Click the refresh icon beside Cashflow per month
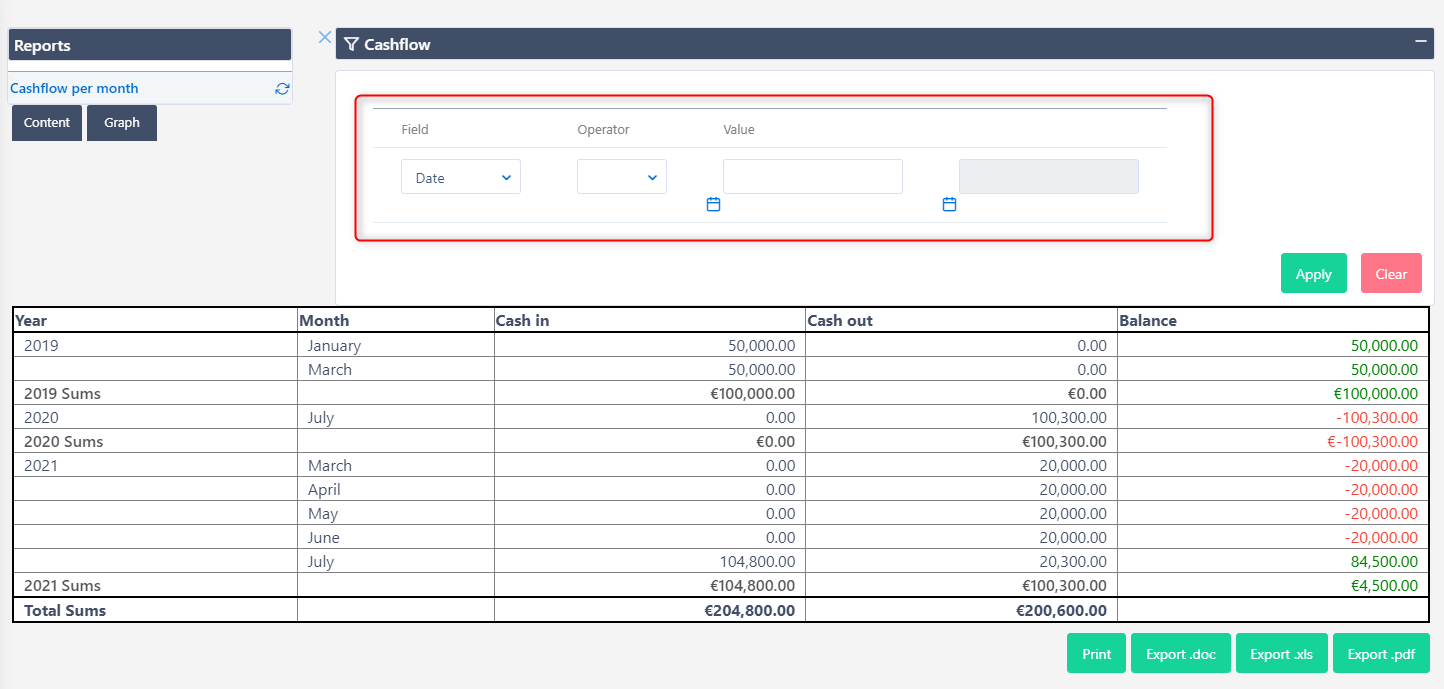Image resolution: width=1444 pixels, height=689 pixels. coord(282,89)
